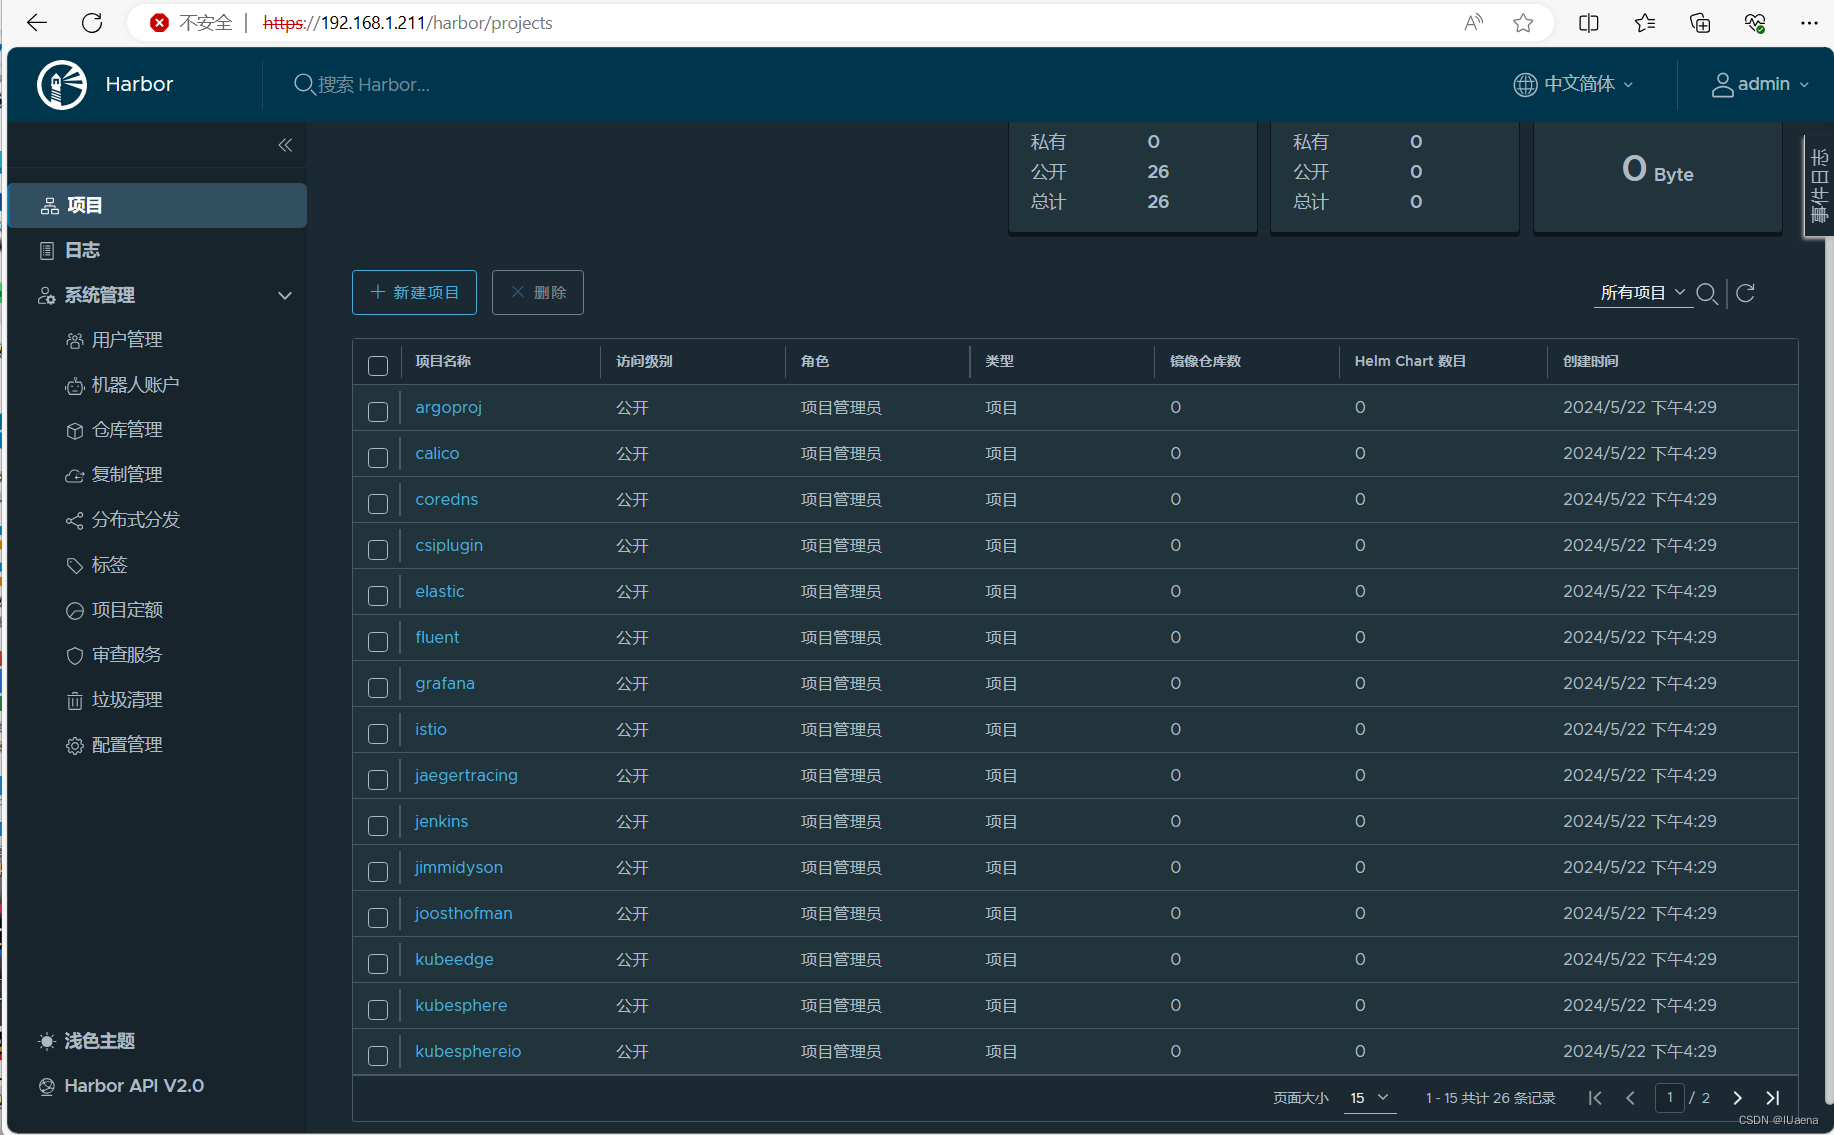Click the Harbor lighthouse logo
The width and height of the screenshot is (1834, 1135).
click(x=62, y=84)
